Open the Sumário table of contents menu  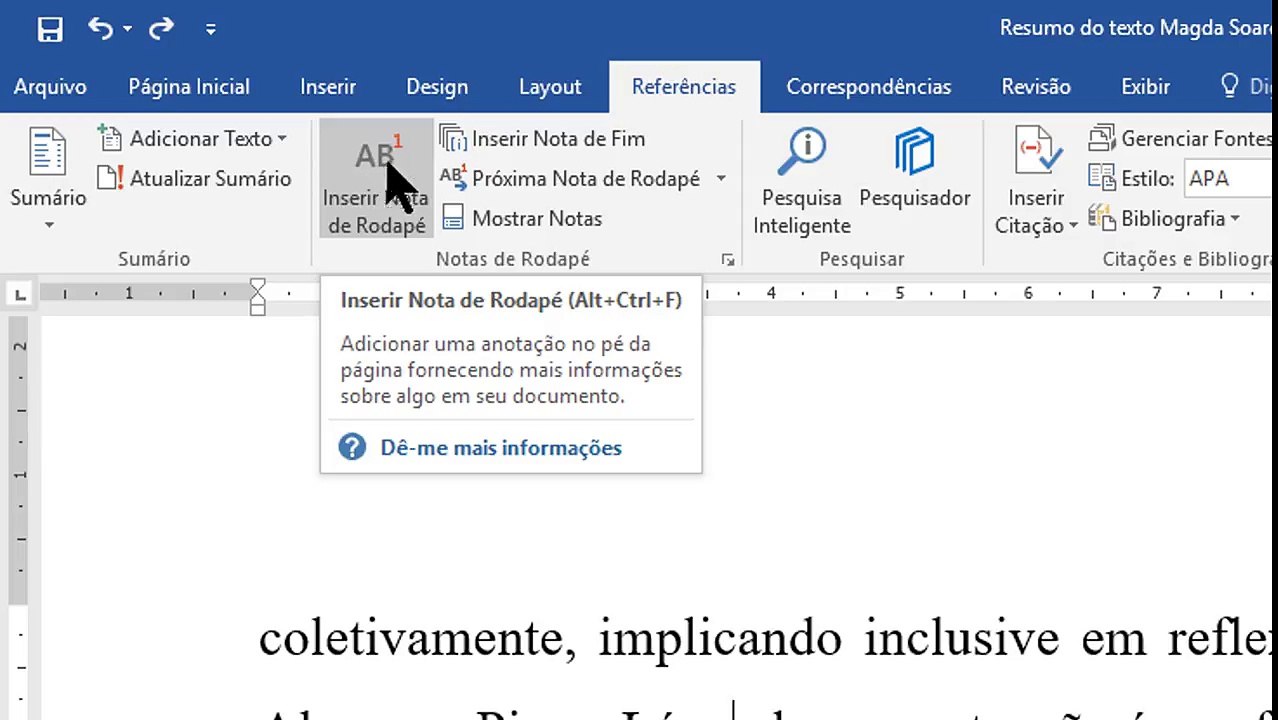49,180
